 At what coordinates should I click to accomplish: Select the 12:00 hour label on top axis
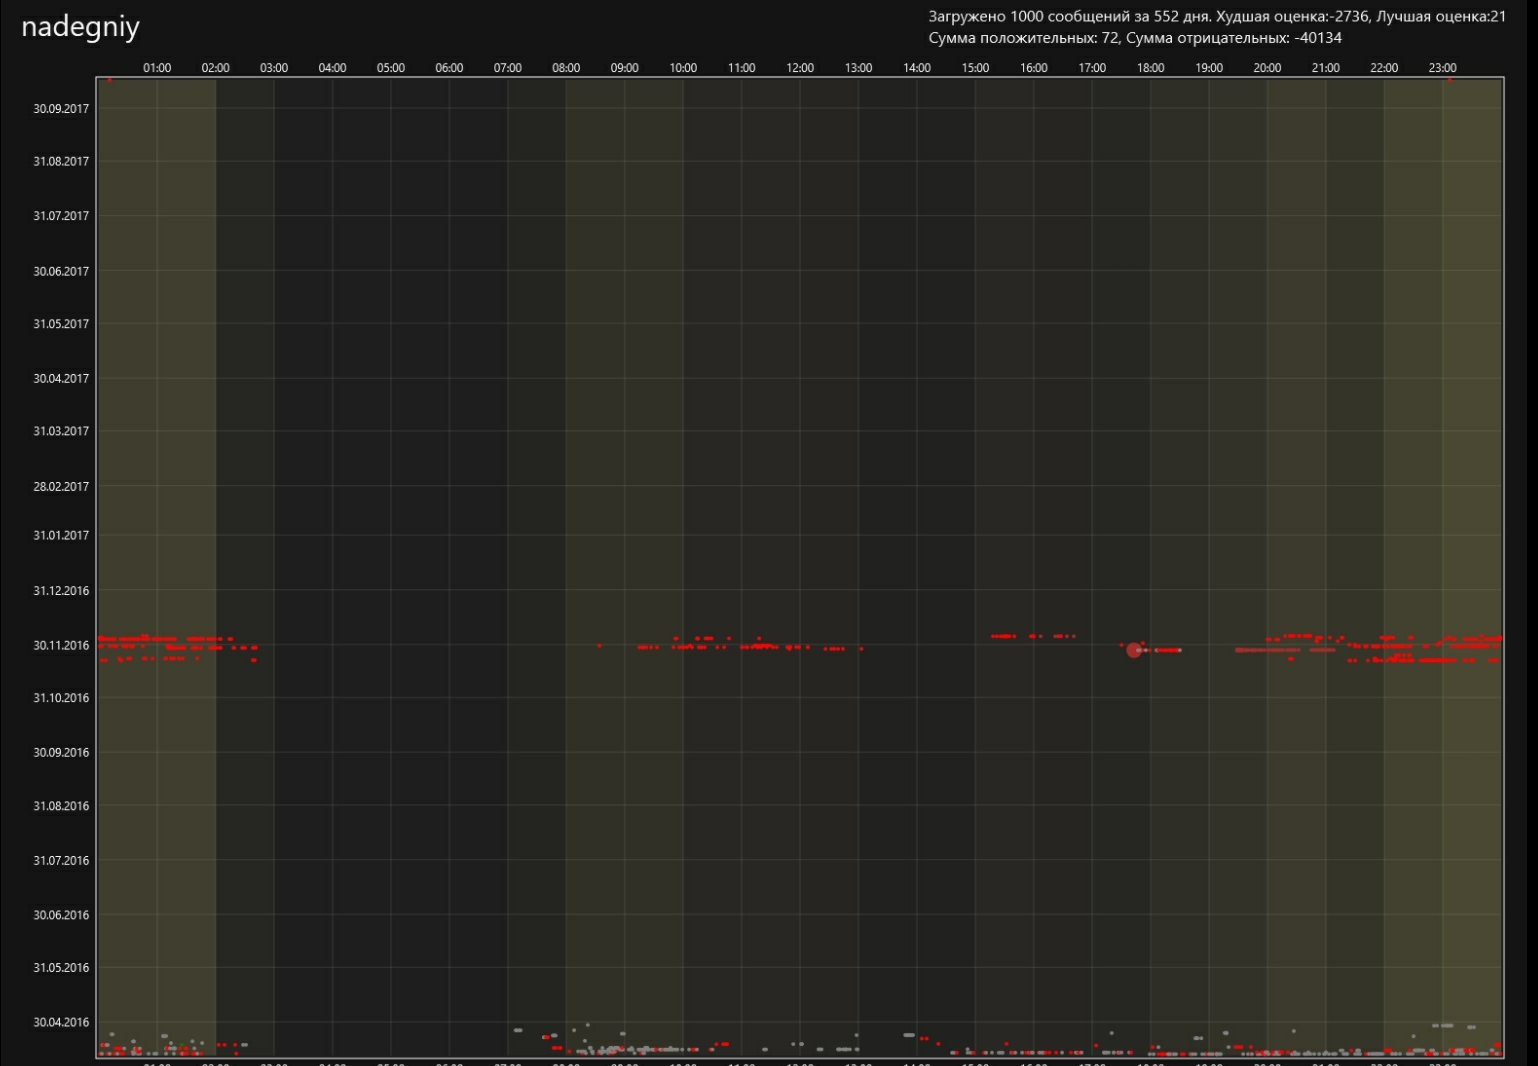coord(800,68)
